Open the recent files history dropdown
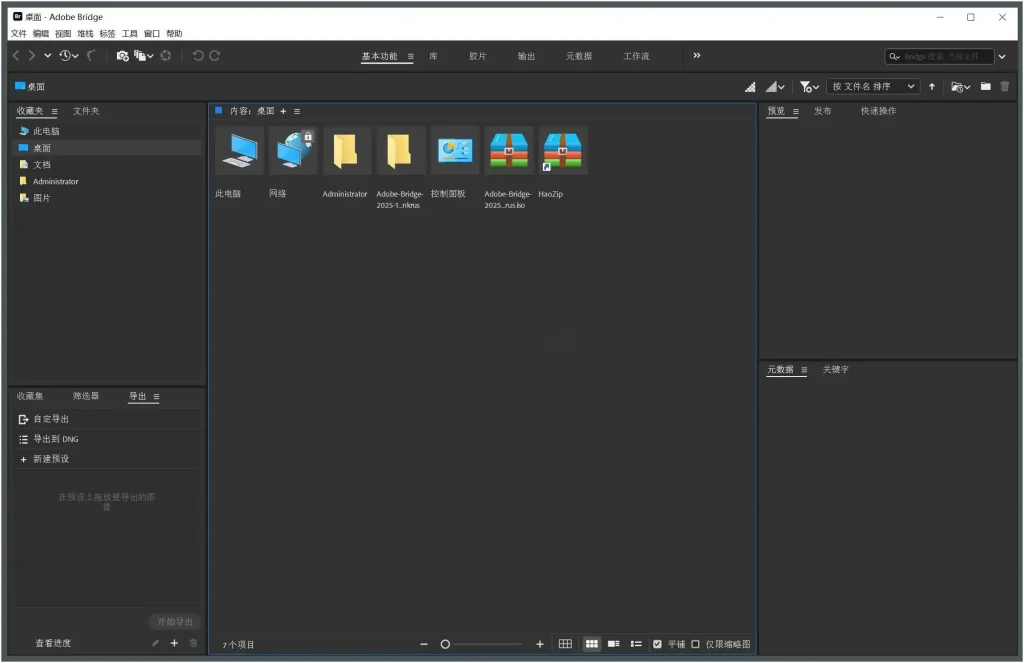 (69, 56)
